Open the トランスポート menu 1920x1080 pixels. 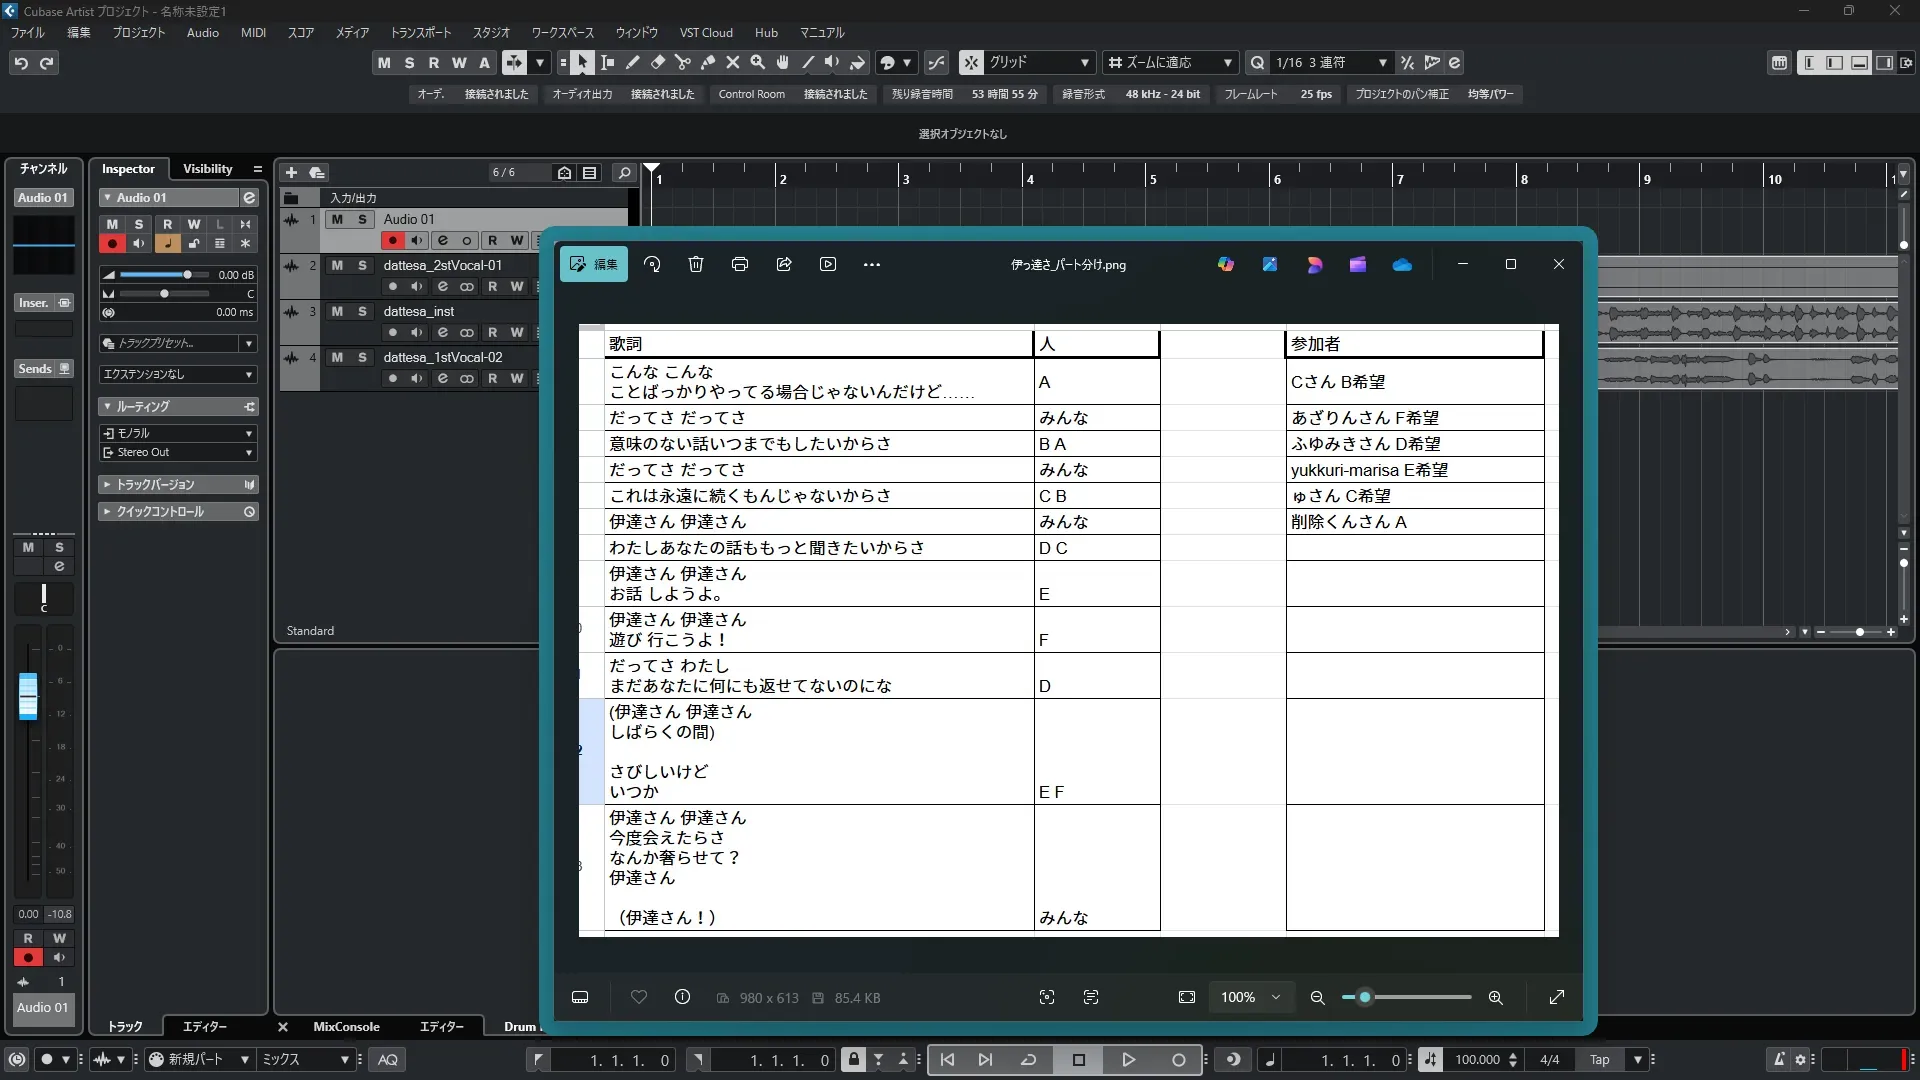click(x=420, y=33)
